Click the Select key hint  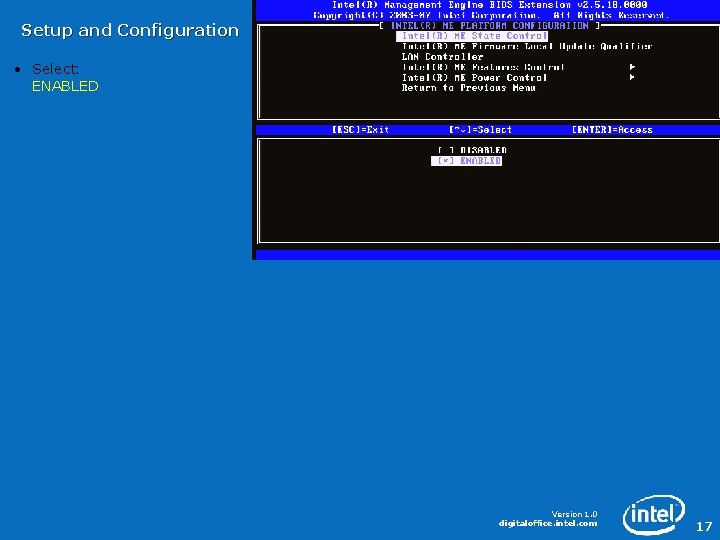point(480,130)
